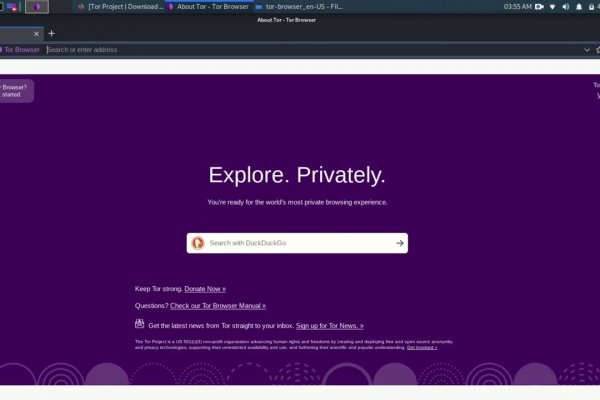The image size is (600, 400).
Task: Click the volume icon in system tray
Action: (566, 6)
